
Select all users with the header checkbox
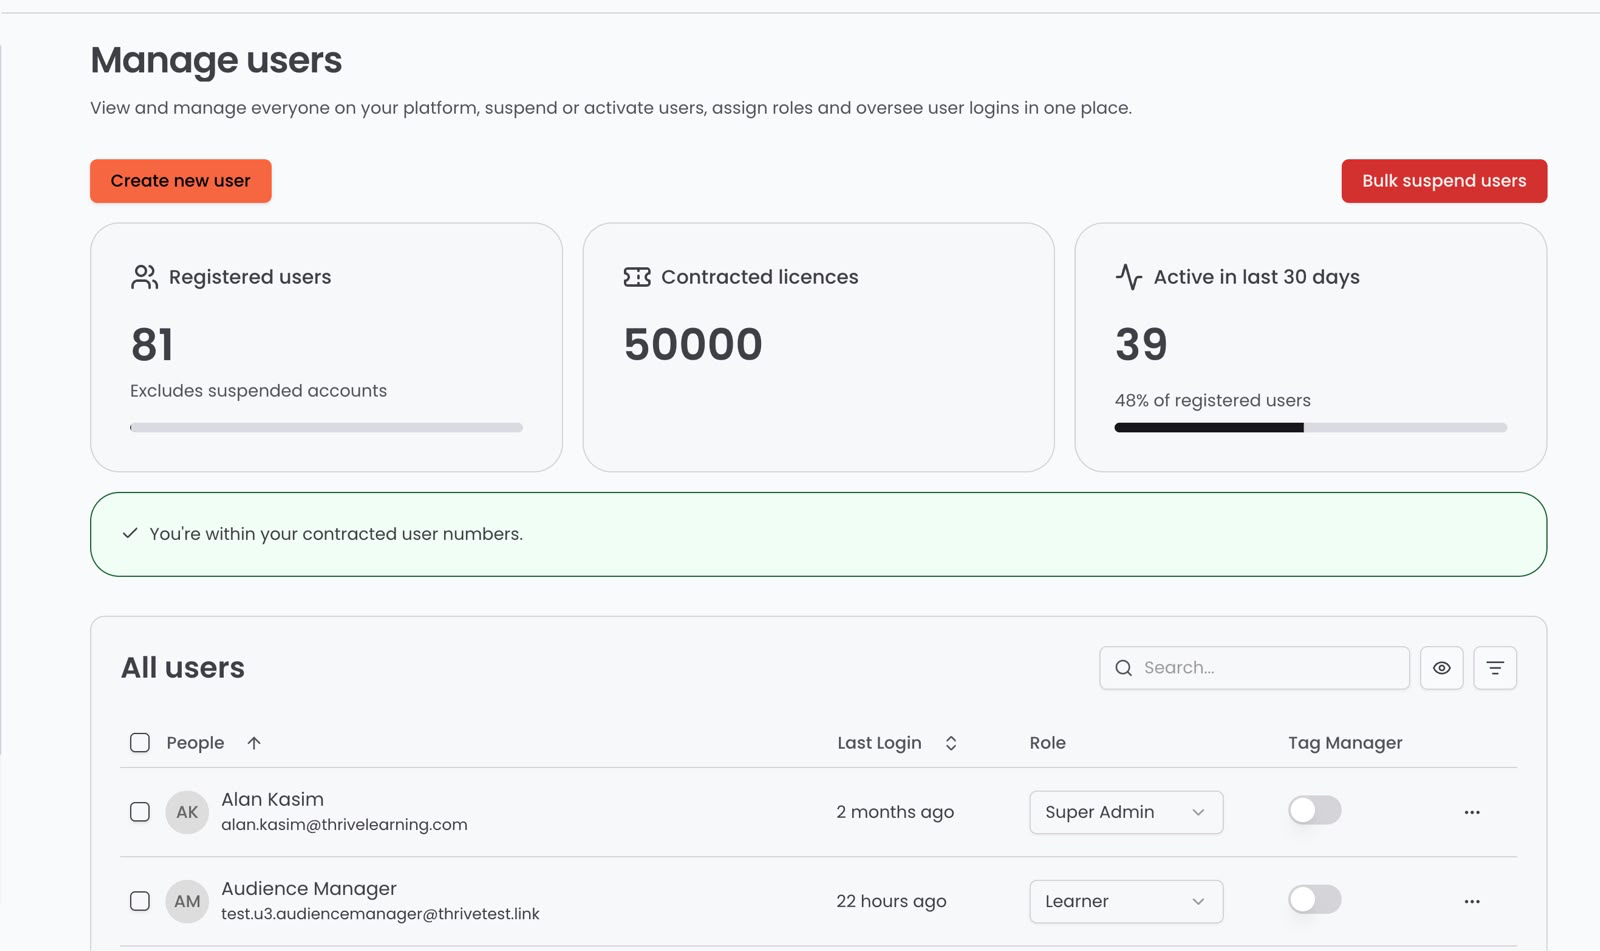140,743
